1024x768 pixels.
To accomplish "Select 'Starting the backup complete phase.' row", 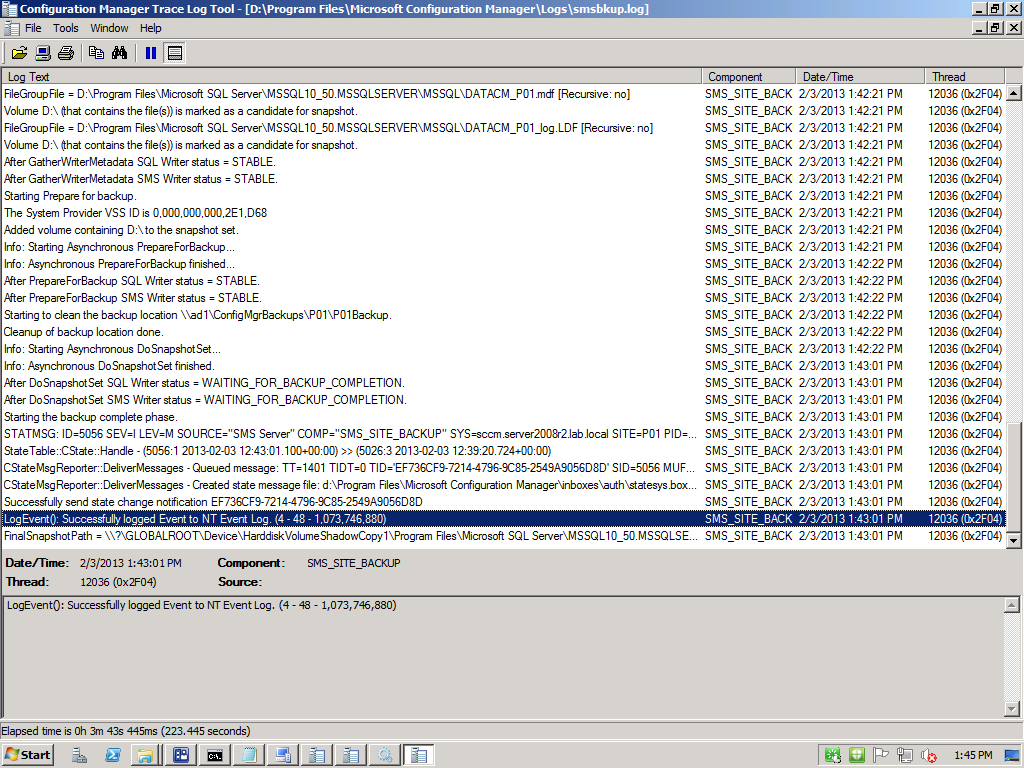I will tap(503, 417).
